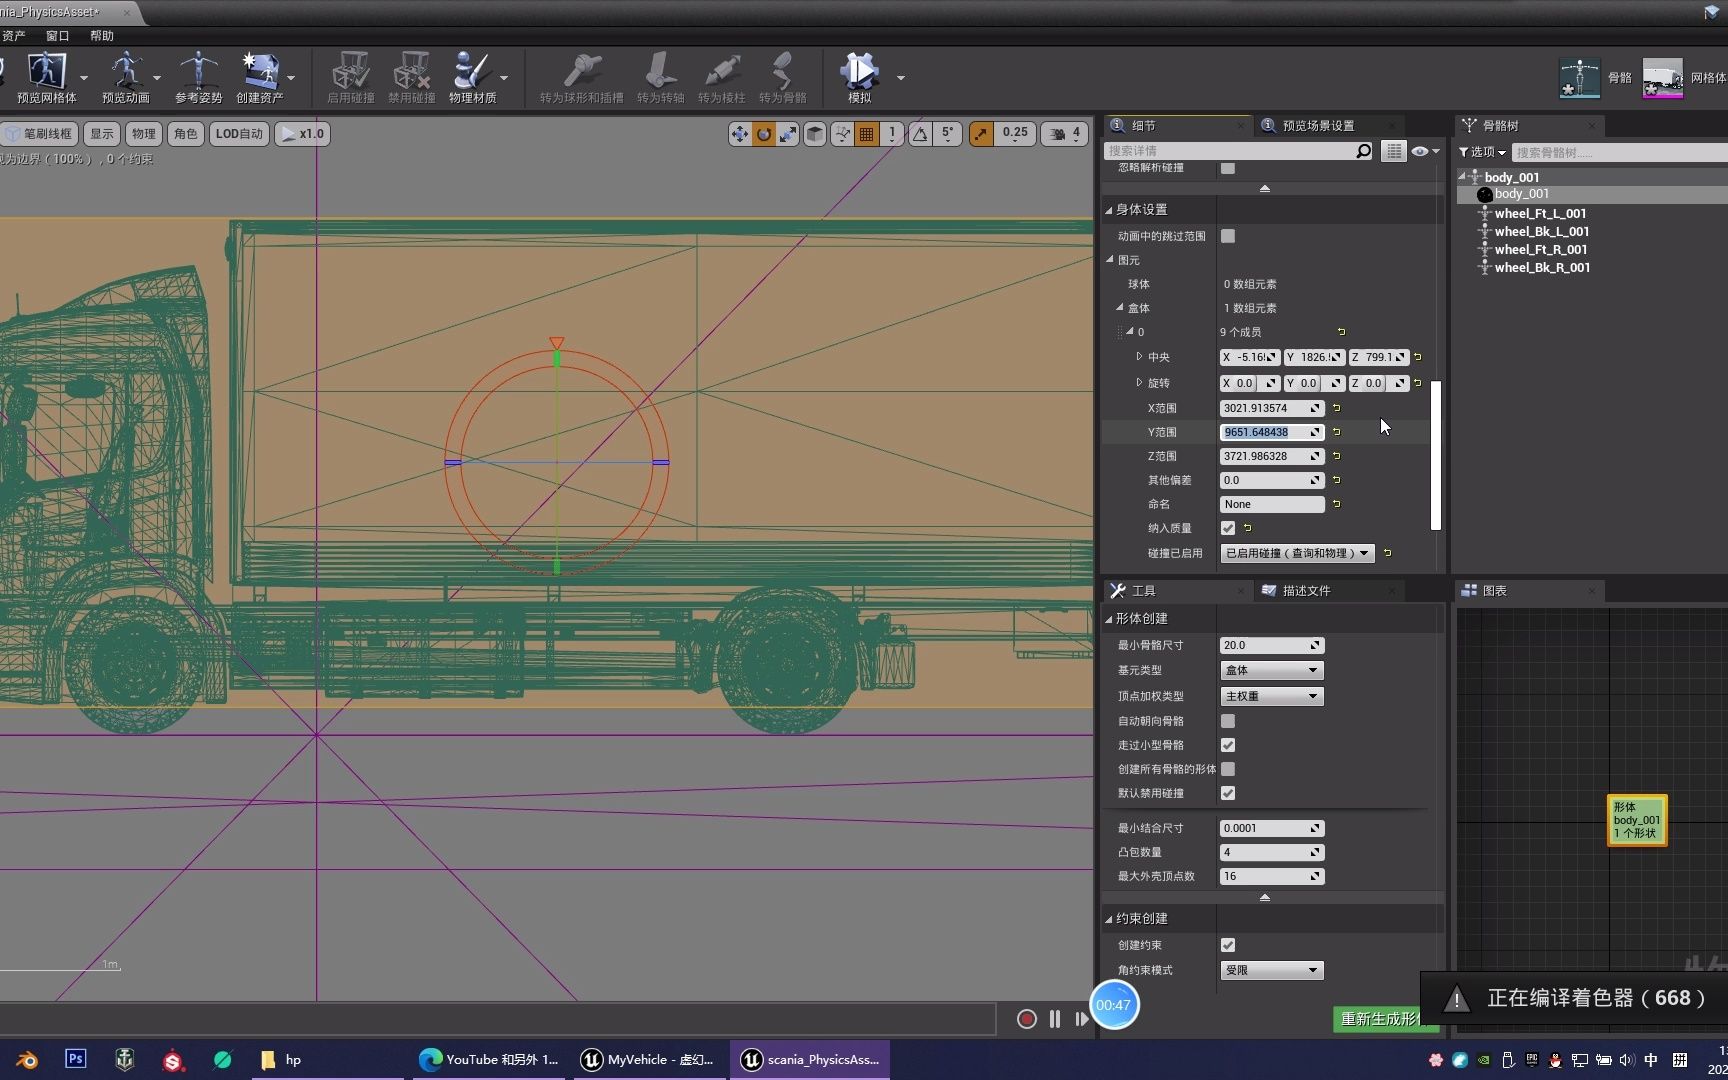The image size is (1728, 1080).
Task: Click the 参考姿势 icon
Action: [x=197, y=77]
